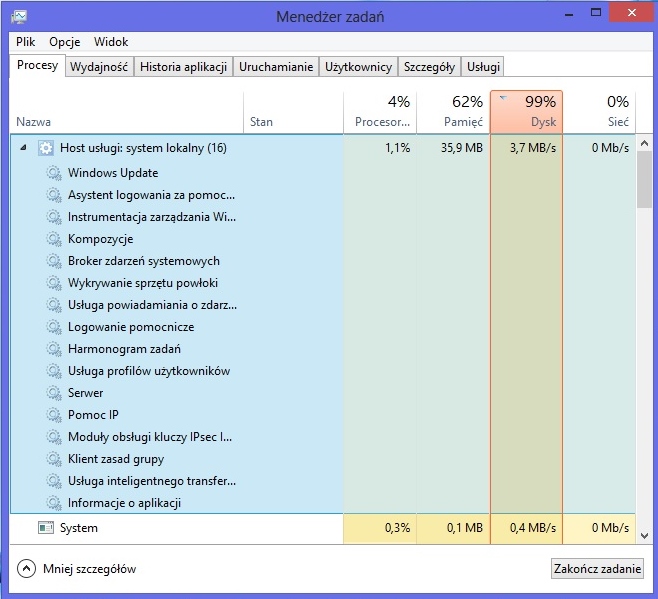Switch to the Uruchamianie tab
This screenshot has height=599, width=658.
pos(276,67)
